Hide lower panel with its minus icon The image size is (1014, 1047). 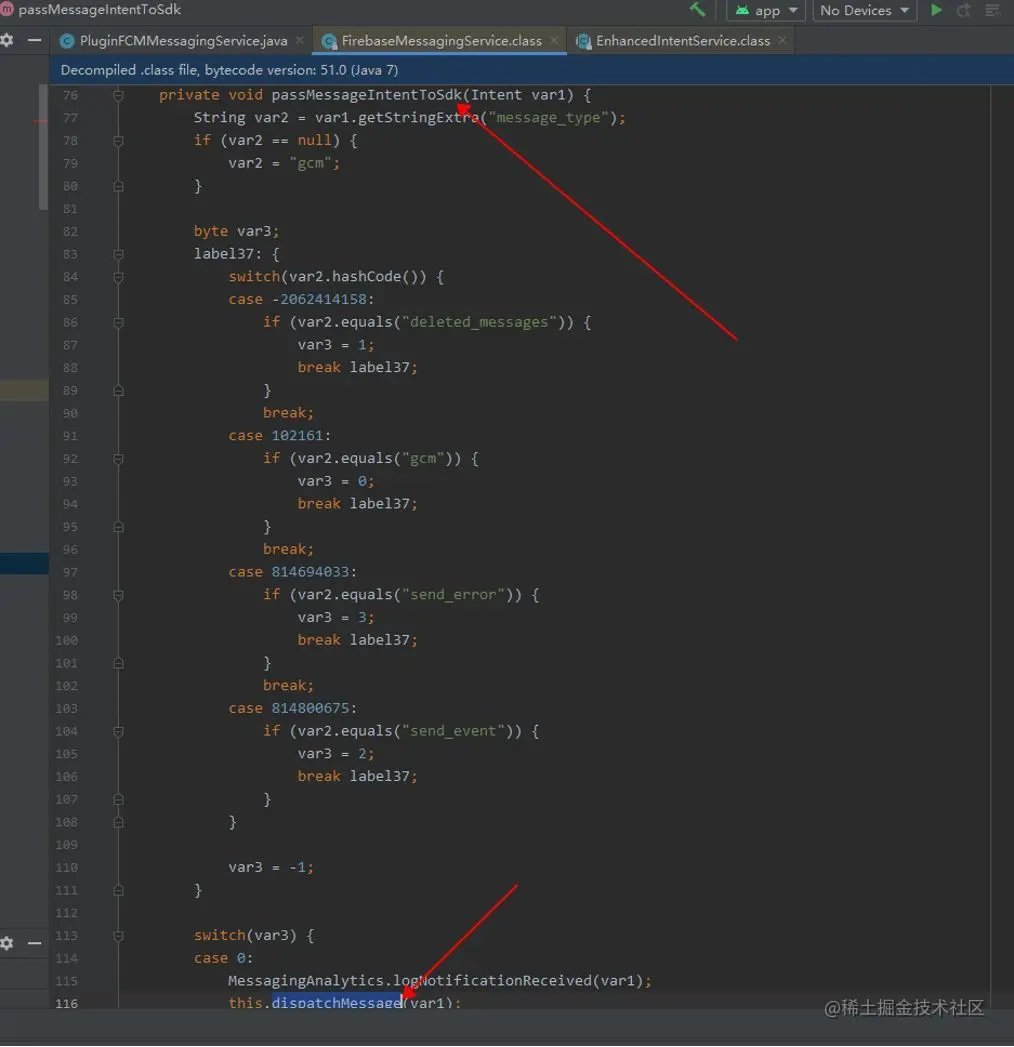[x=34, y=944]
